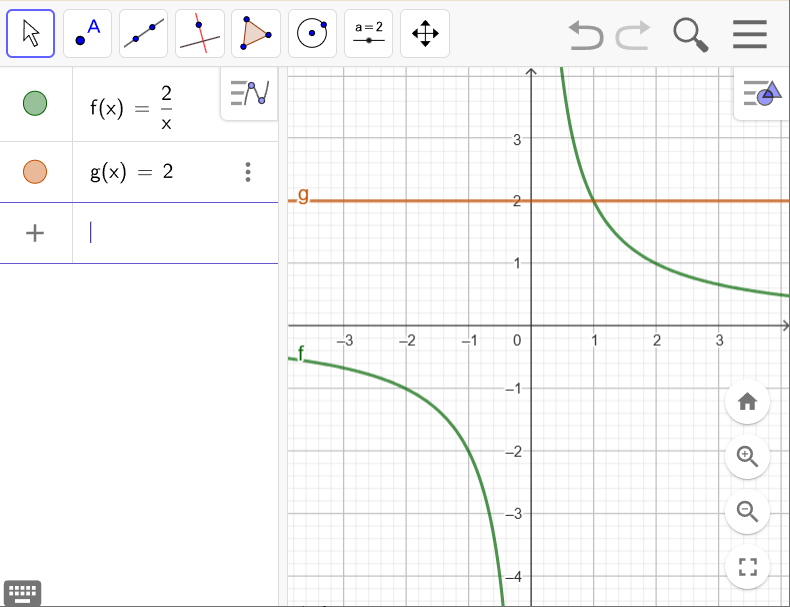This screenshot has width=790, height=607.
Task: Pick the Polygon tool
Action: [x=256, y=34]
